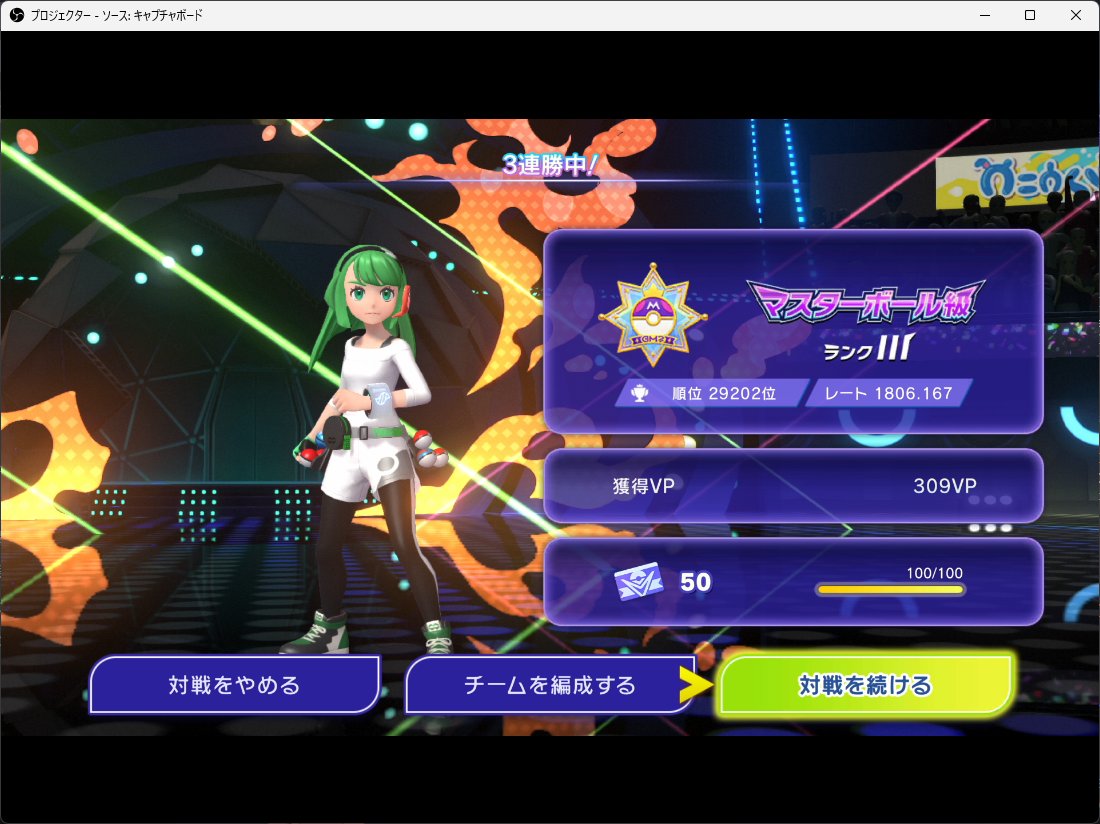
Task: Click the ticket count 50
Action: pyautogui.click(x=695, y=582)
